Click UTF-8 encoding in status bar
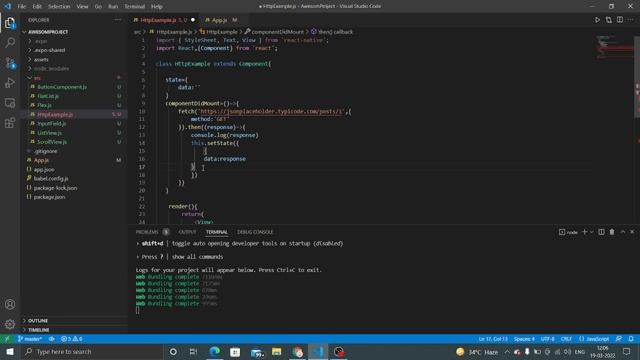This screenshot has width=640, height=360. (x=548, y=339)
